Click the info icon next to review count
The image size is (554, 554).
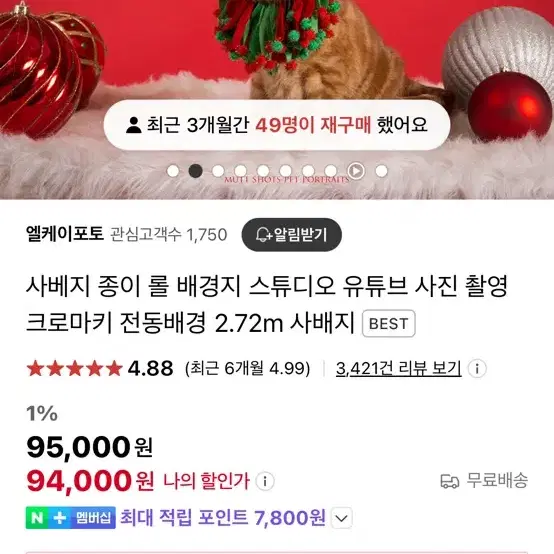pos(477,369)
